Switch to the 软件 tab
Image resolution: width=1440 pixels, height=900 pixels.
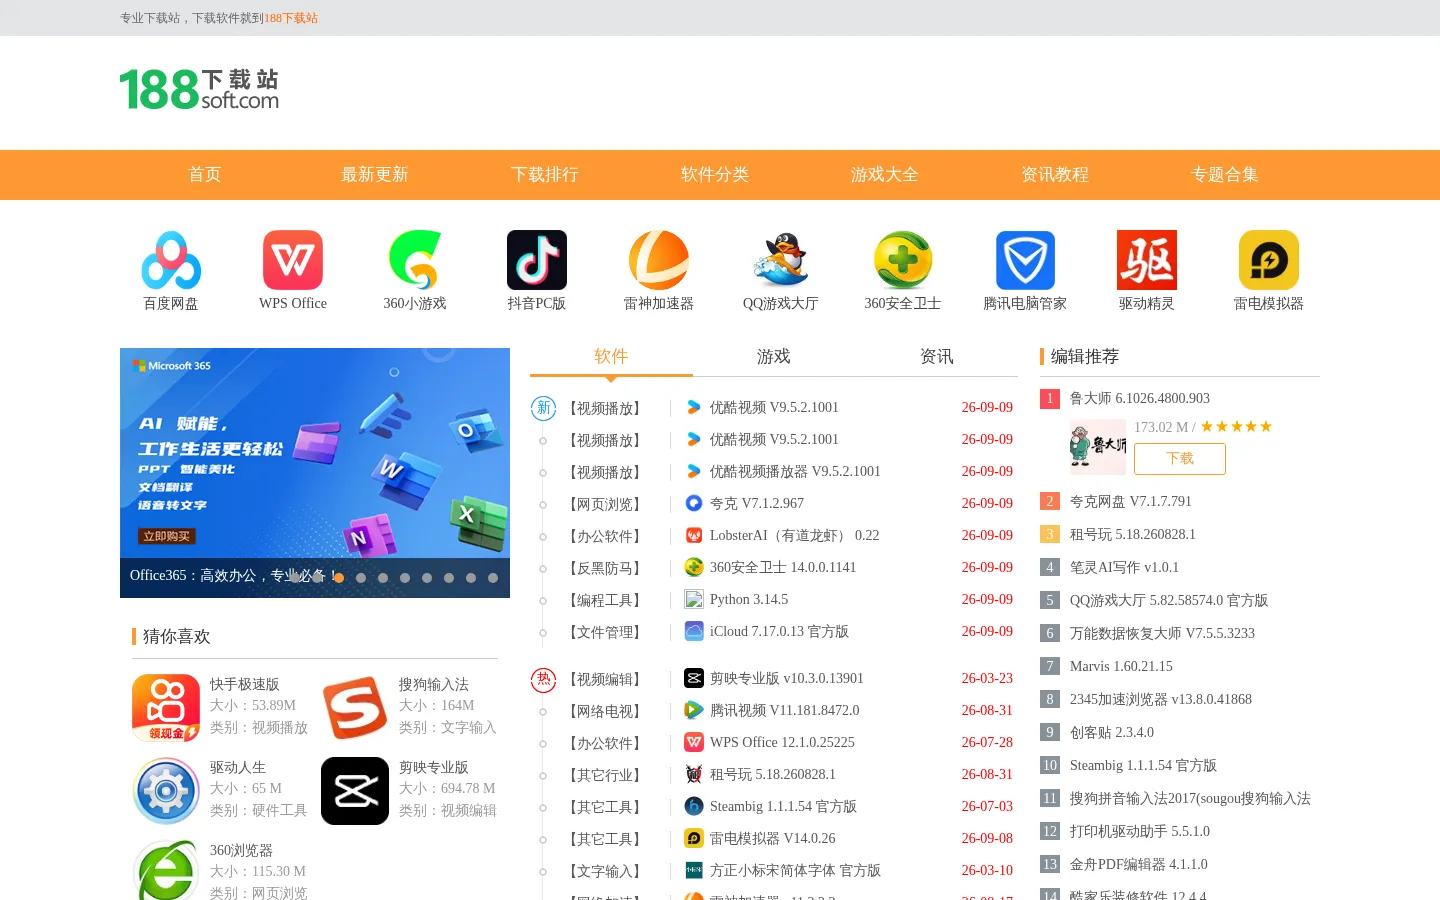click(611, 357)
